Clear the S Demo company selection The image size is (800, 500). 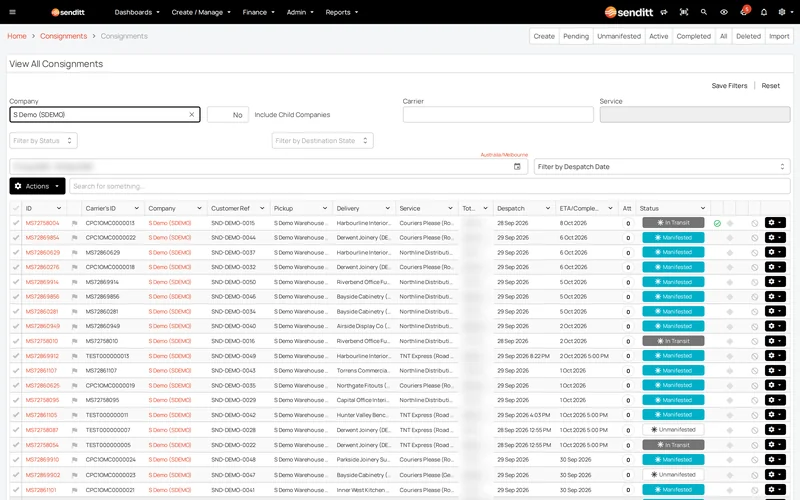(x=191, y=115)
